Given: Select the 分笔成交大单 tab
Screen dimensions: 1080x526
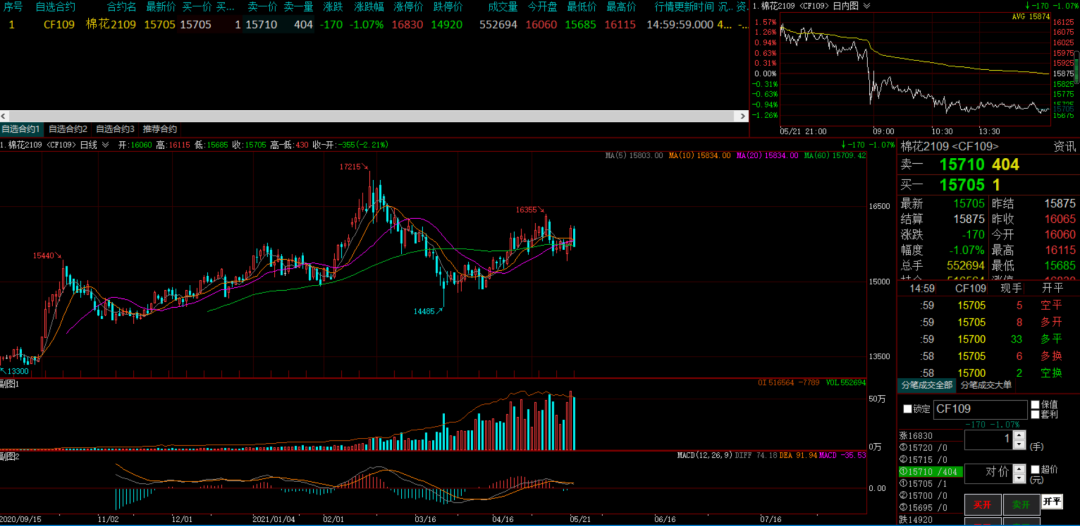Looking at the screenshot, I should (986, 385).
